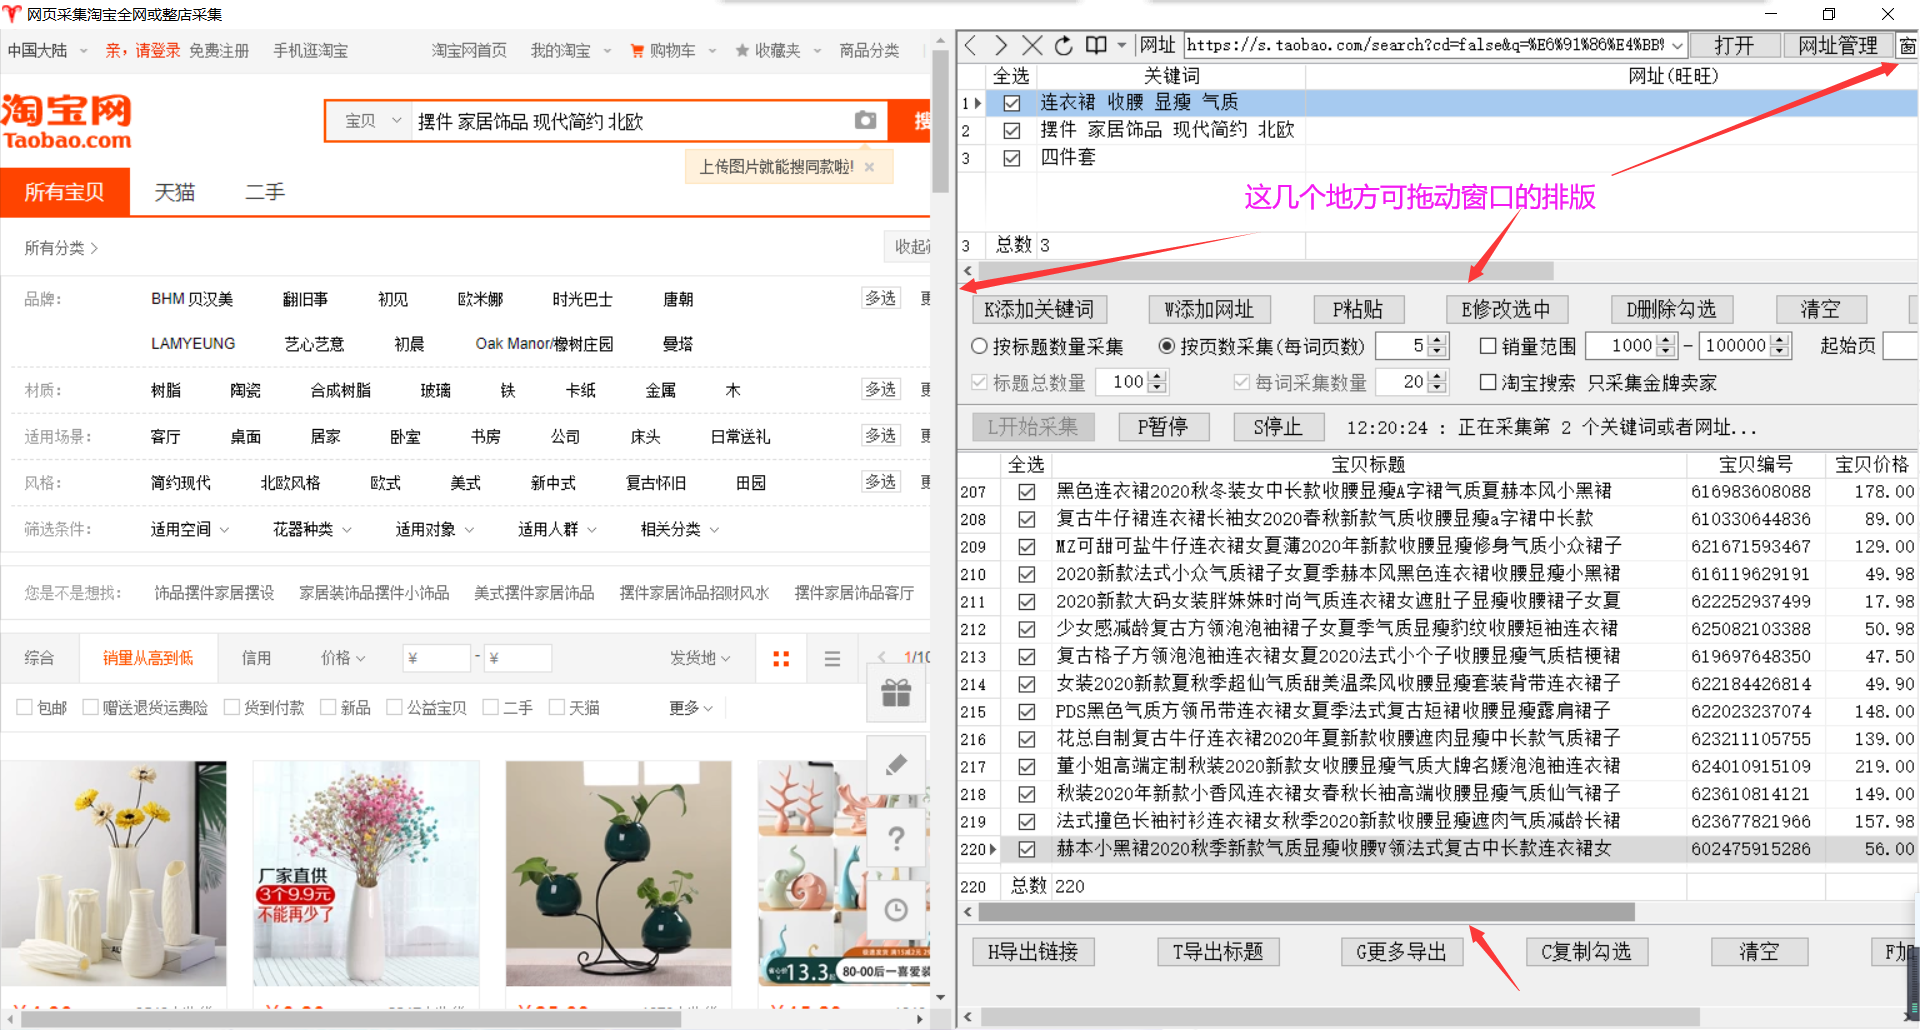Image resolution: width=1920 pixels, height=1030 pixels.
Task: Uncheck row 207 item checkbox in results
Action: click(x=1027, y=491)
